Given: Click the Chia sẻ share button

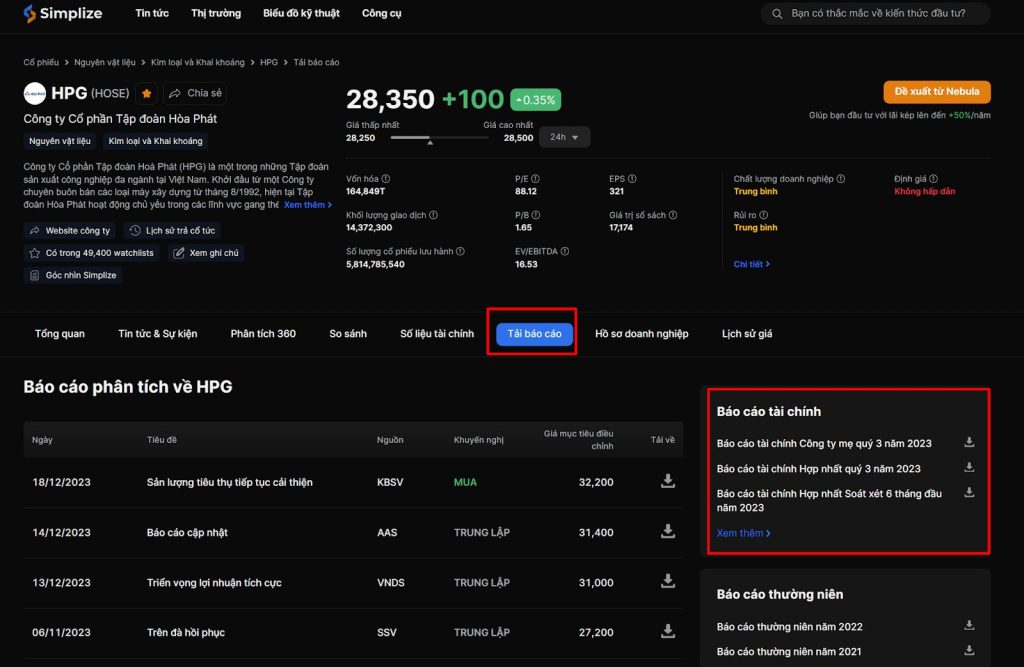Looking at the screenshot, I should click(195, 93).
